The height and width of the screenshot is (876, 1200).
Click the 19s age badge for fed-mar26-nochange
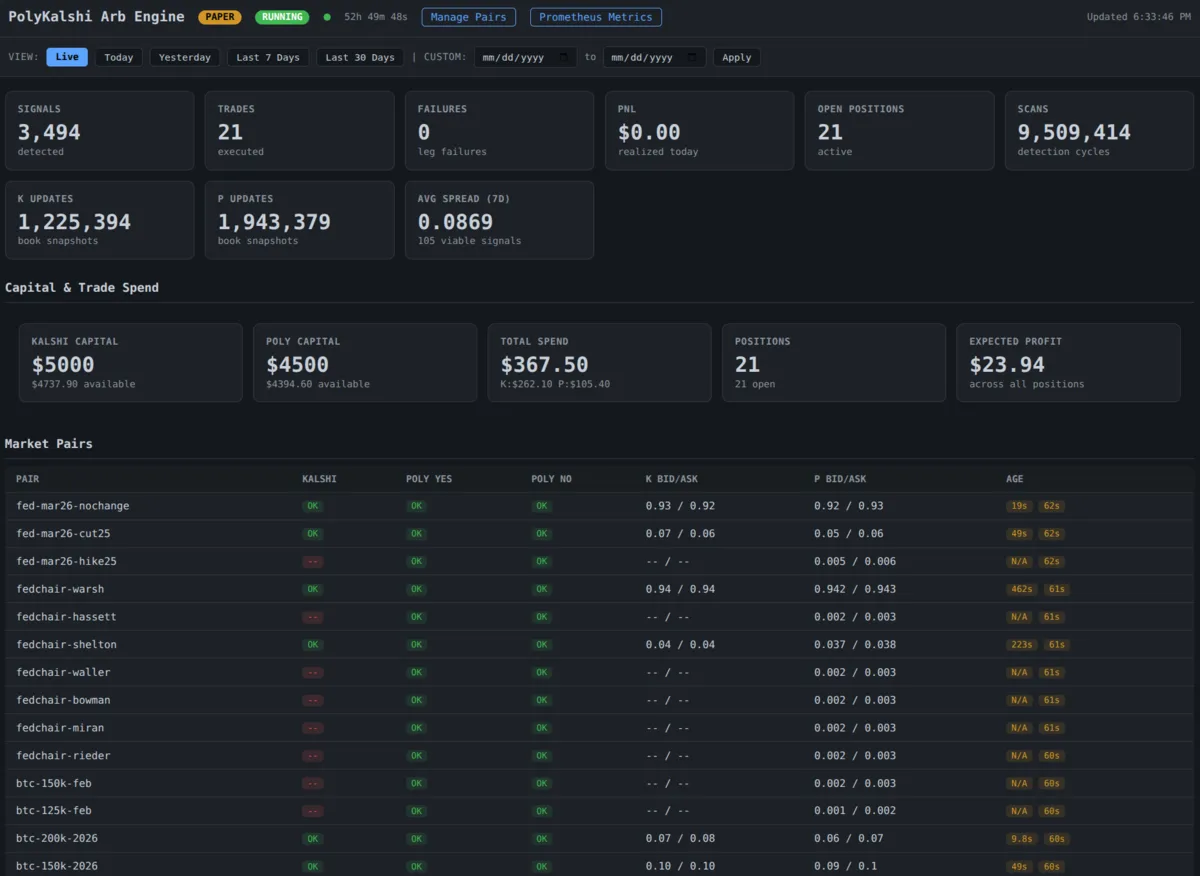(x=1019, y=506)
